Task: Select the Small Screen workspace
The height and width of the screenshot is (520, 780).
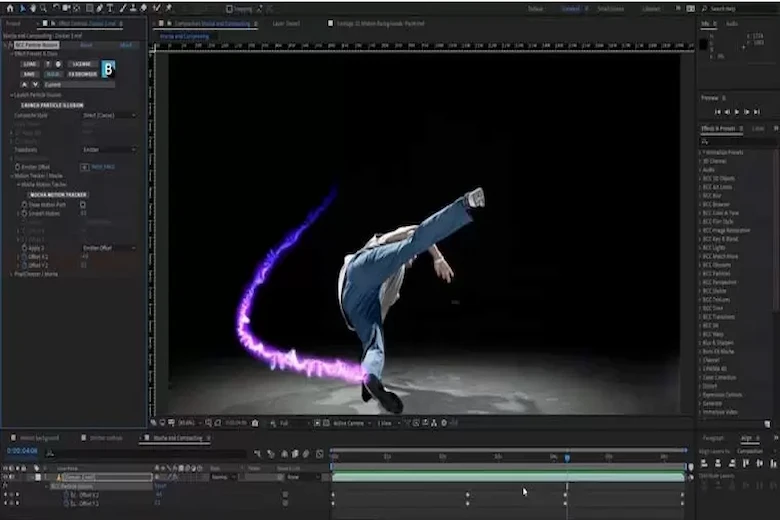Action: (x=611, y=8)
